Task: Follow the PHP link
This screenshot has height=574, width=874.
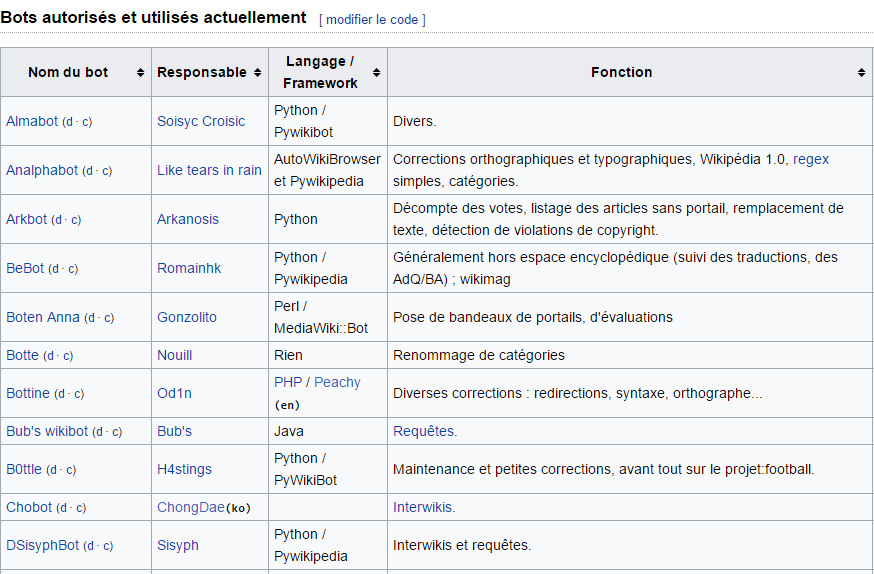Action: (288, 382)
